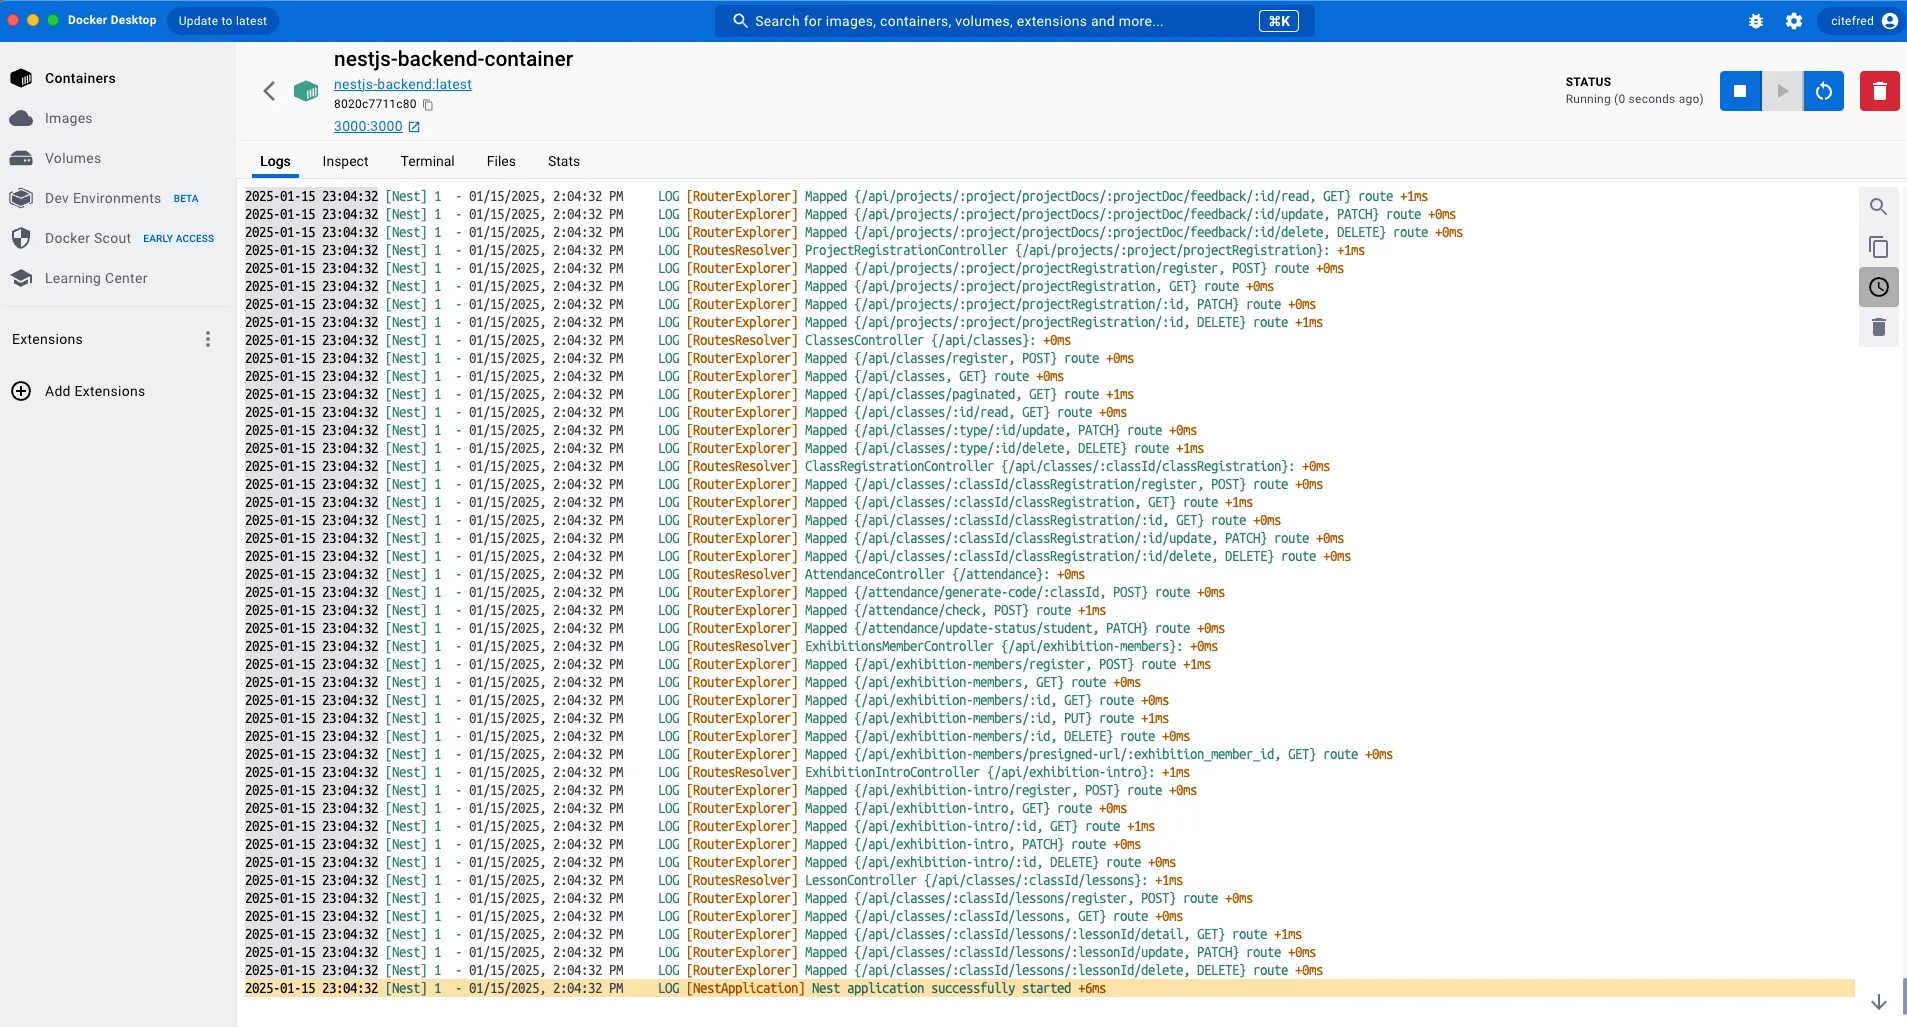Click the BETA badge next to Dev Environments
The width and height of the screenshot is (1907, 1027).
coord(186,198)
